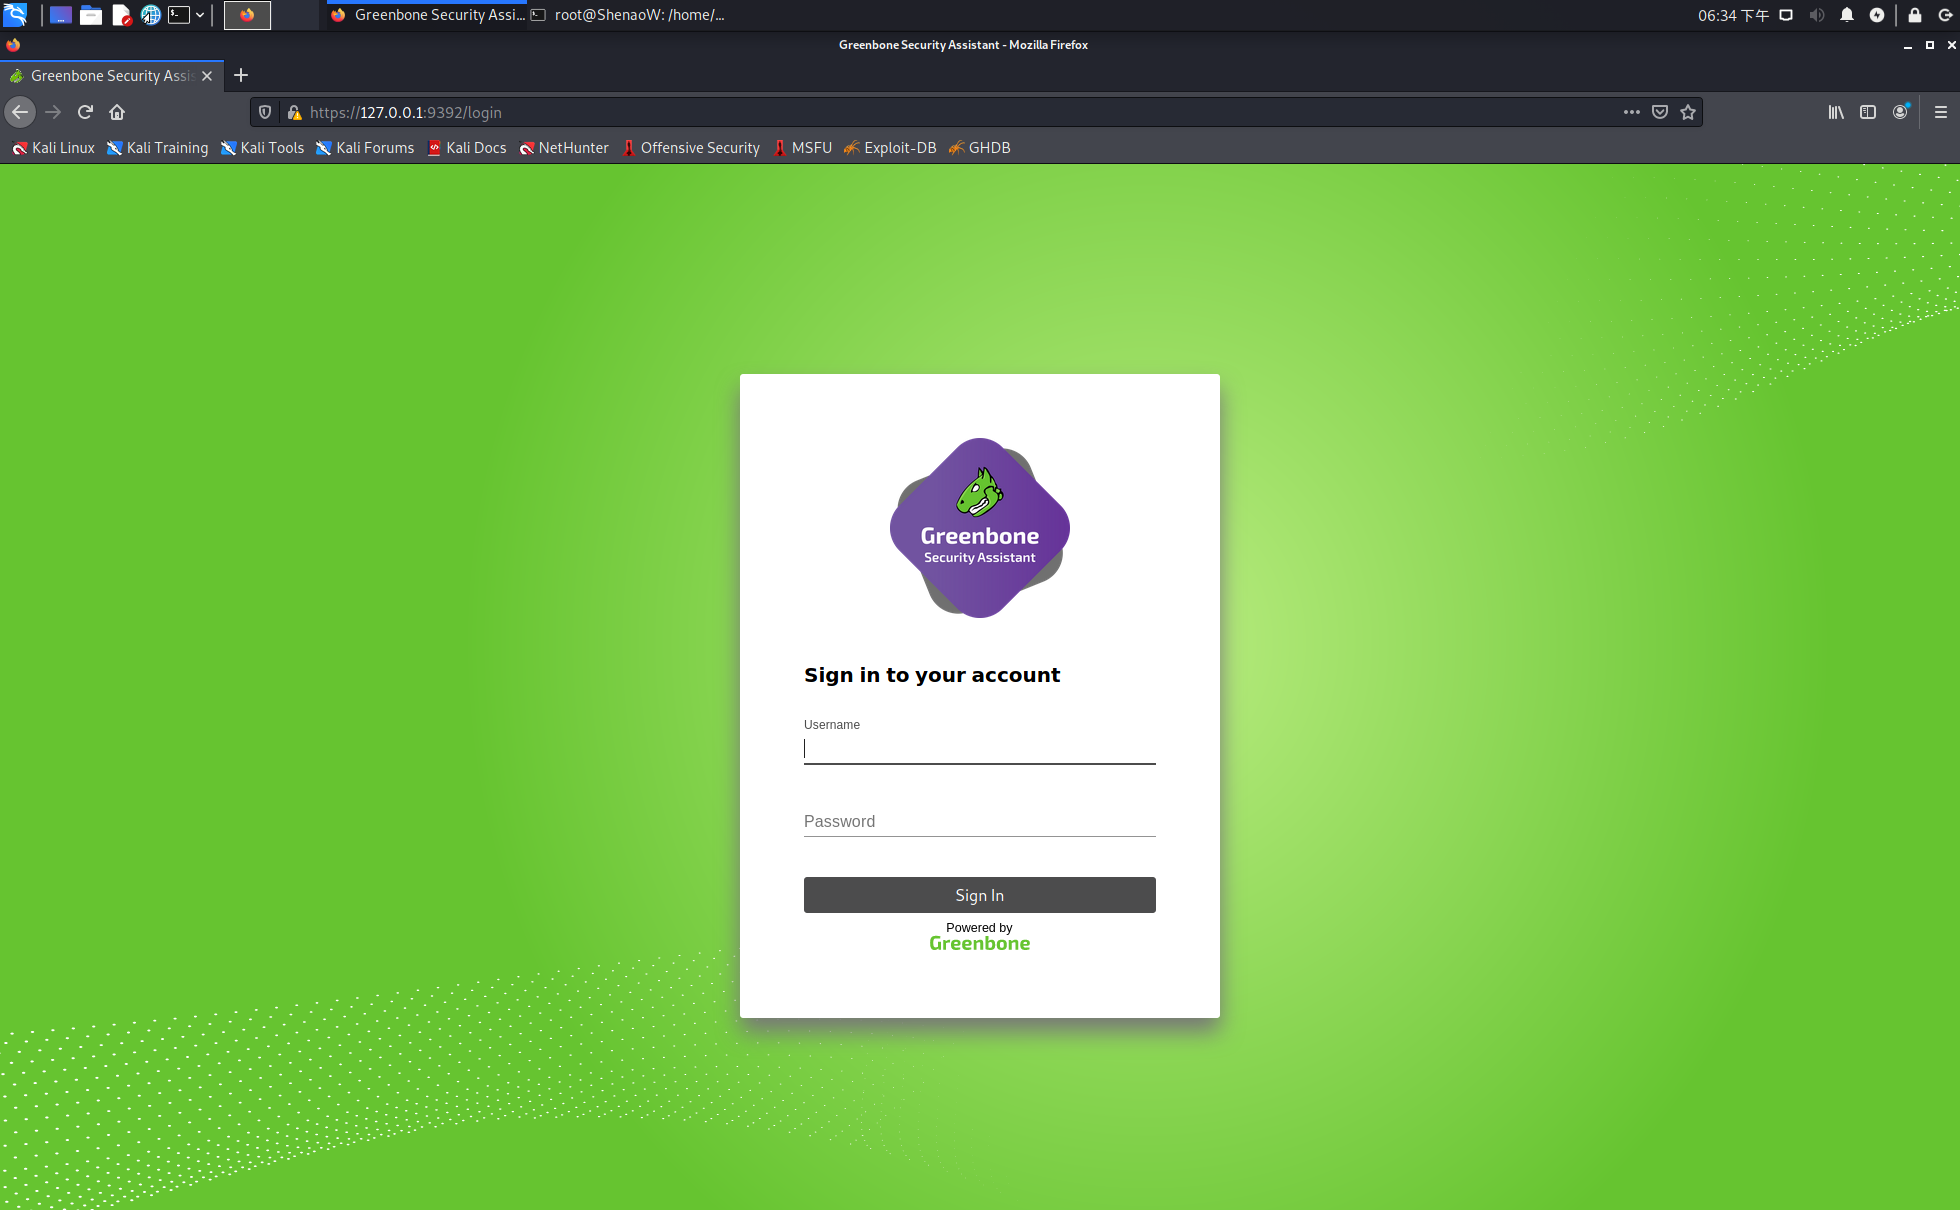Click the forward navigation arrow
Screen dimensions: 1960x1210
coord(53,112)
